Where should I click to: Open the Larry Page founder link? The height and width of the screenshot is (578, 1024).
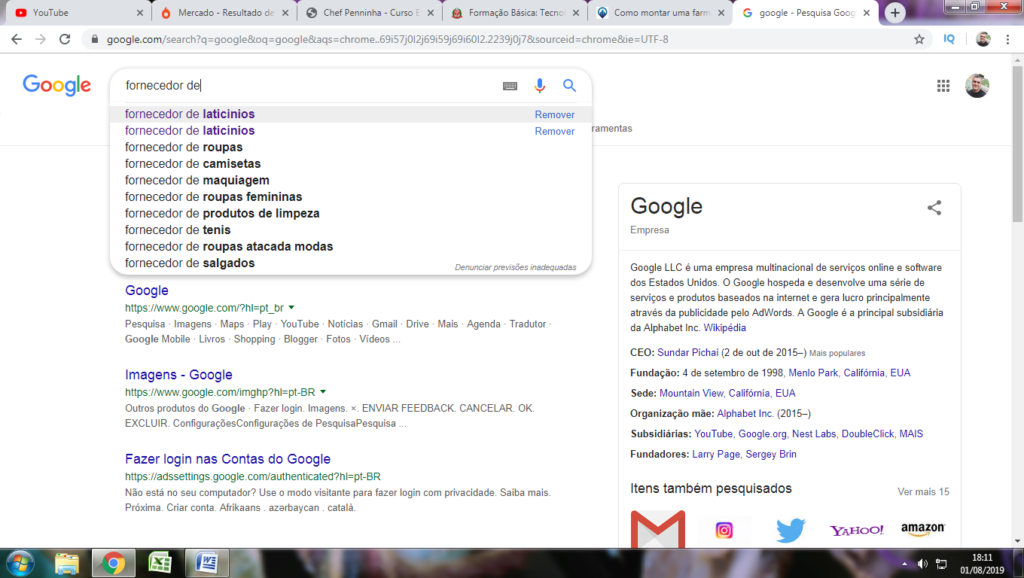(716, 454)
